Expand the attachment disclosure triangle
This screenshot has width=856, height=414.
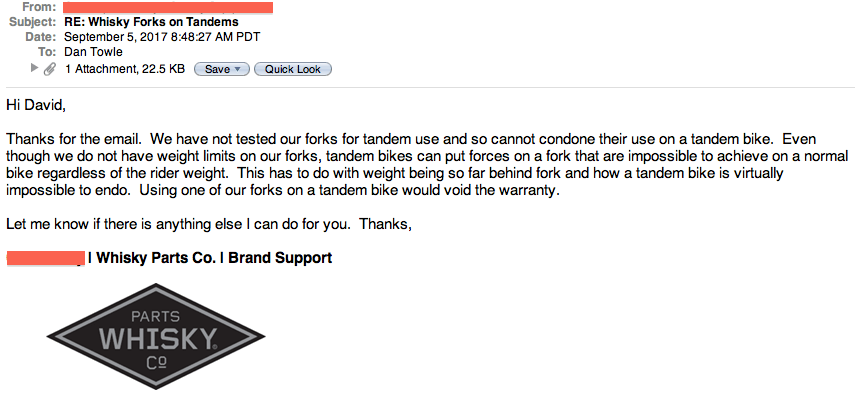point(34,68)
